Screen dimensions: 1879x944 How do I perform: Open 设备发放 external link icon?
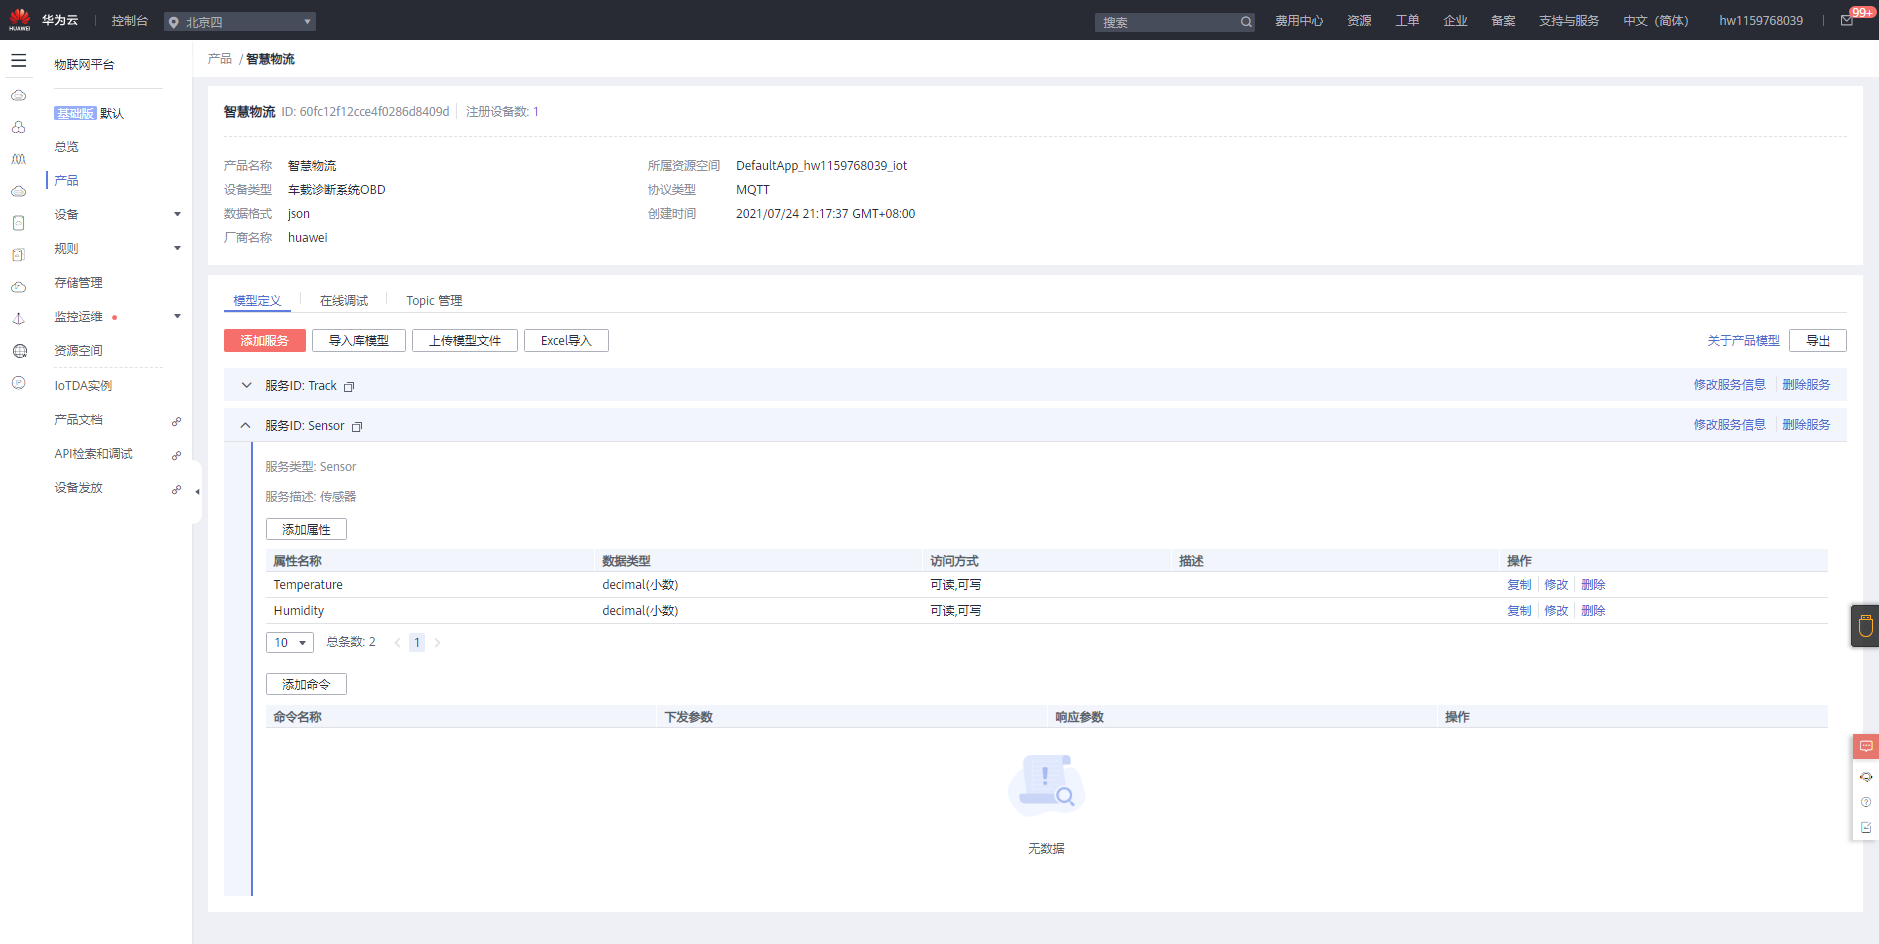click(x=176, y=489)
